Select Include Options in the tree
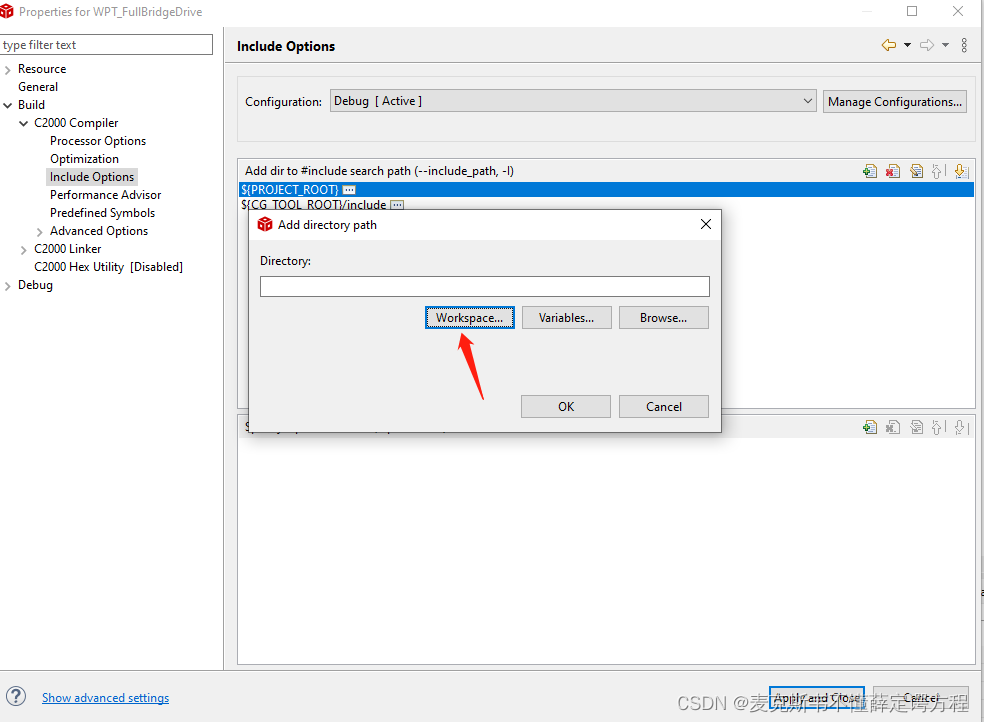 pos(92,177)
